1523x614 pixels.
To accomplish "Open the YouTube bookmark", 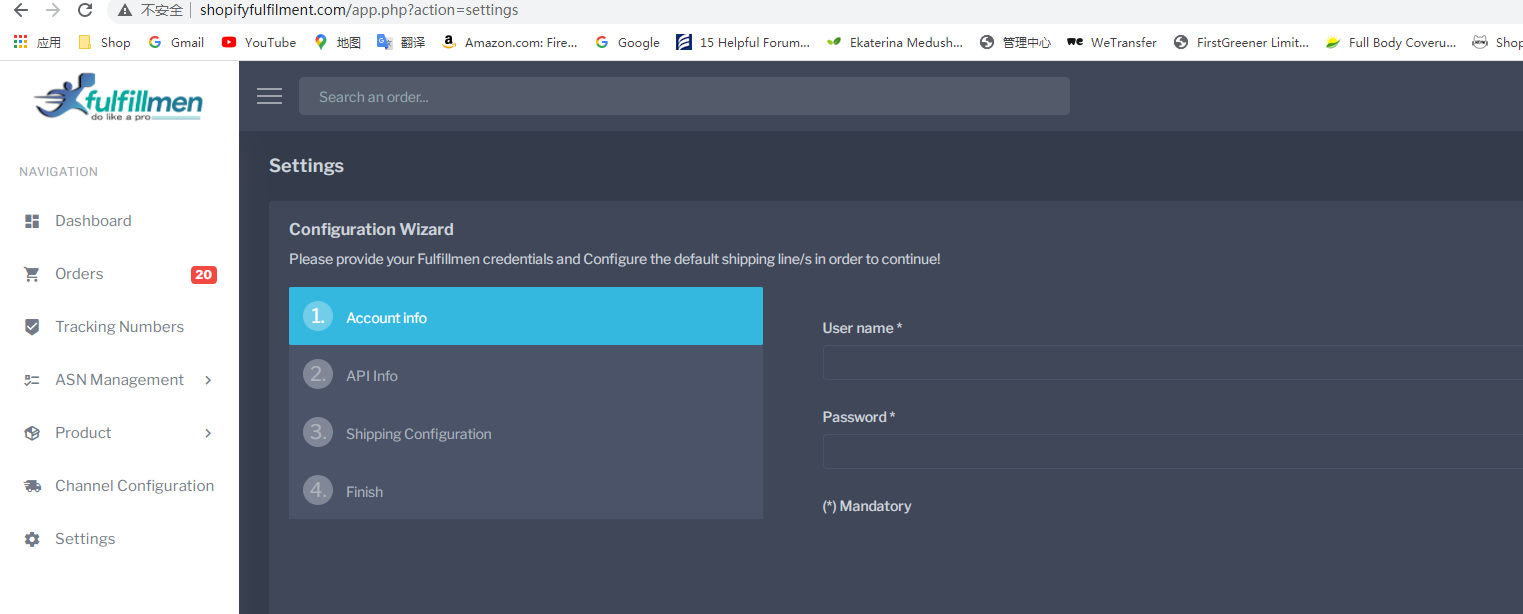I will [x=259, y=42].
